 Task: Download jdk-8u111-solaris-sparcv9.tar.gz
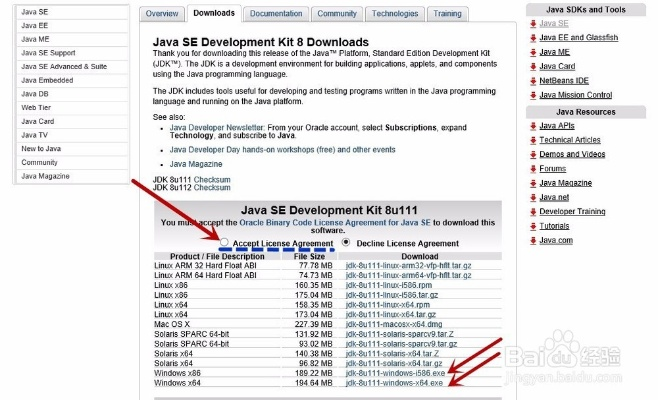[401, 344]
